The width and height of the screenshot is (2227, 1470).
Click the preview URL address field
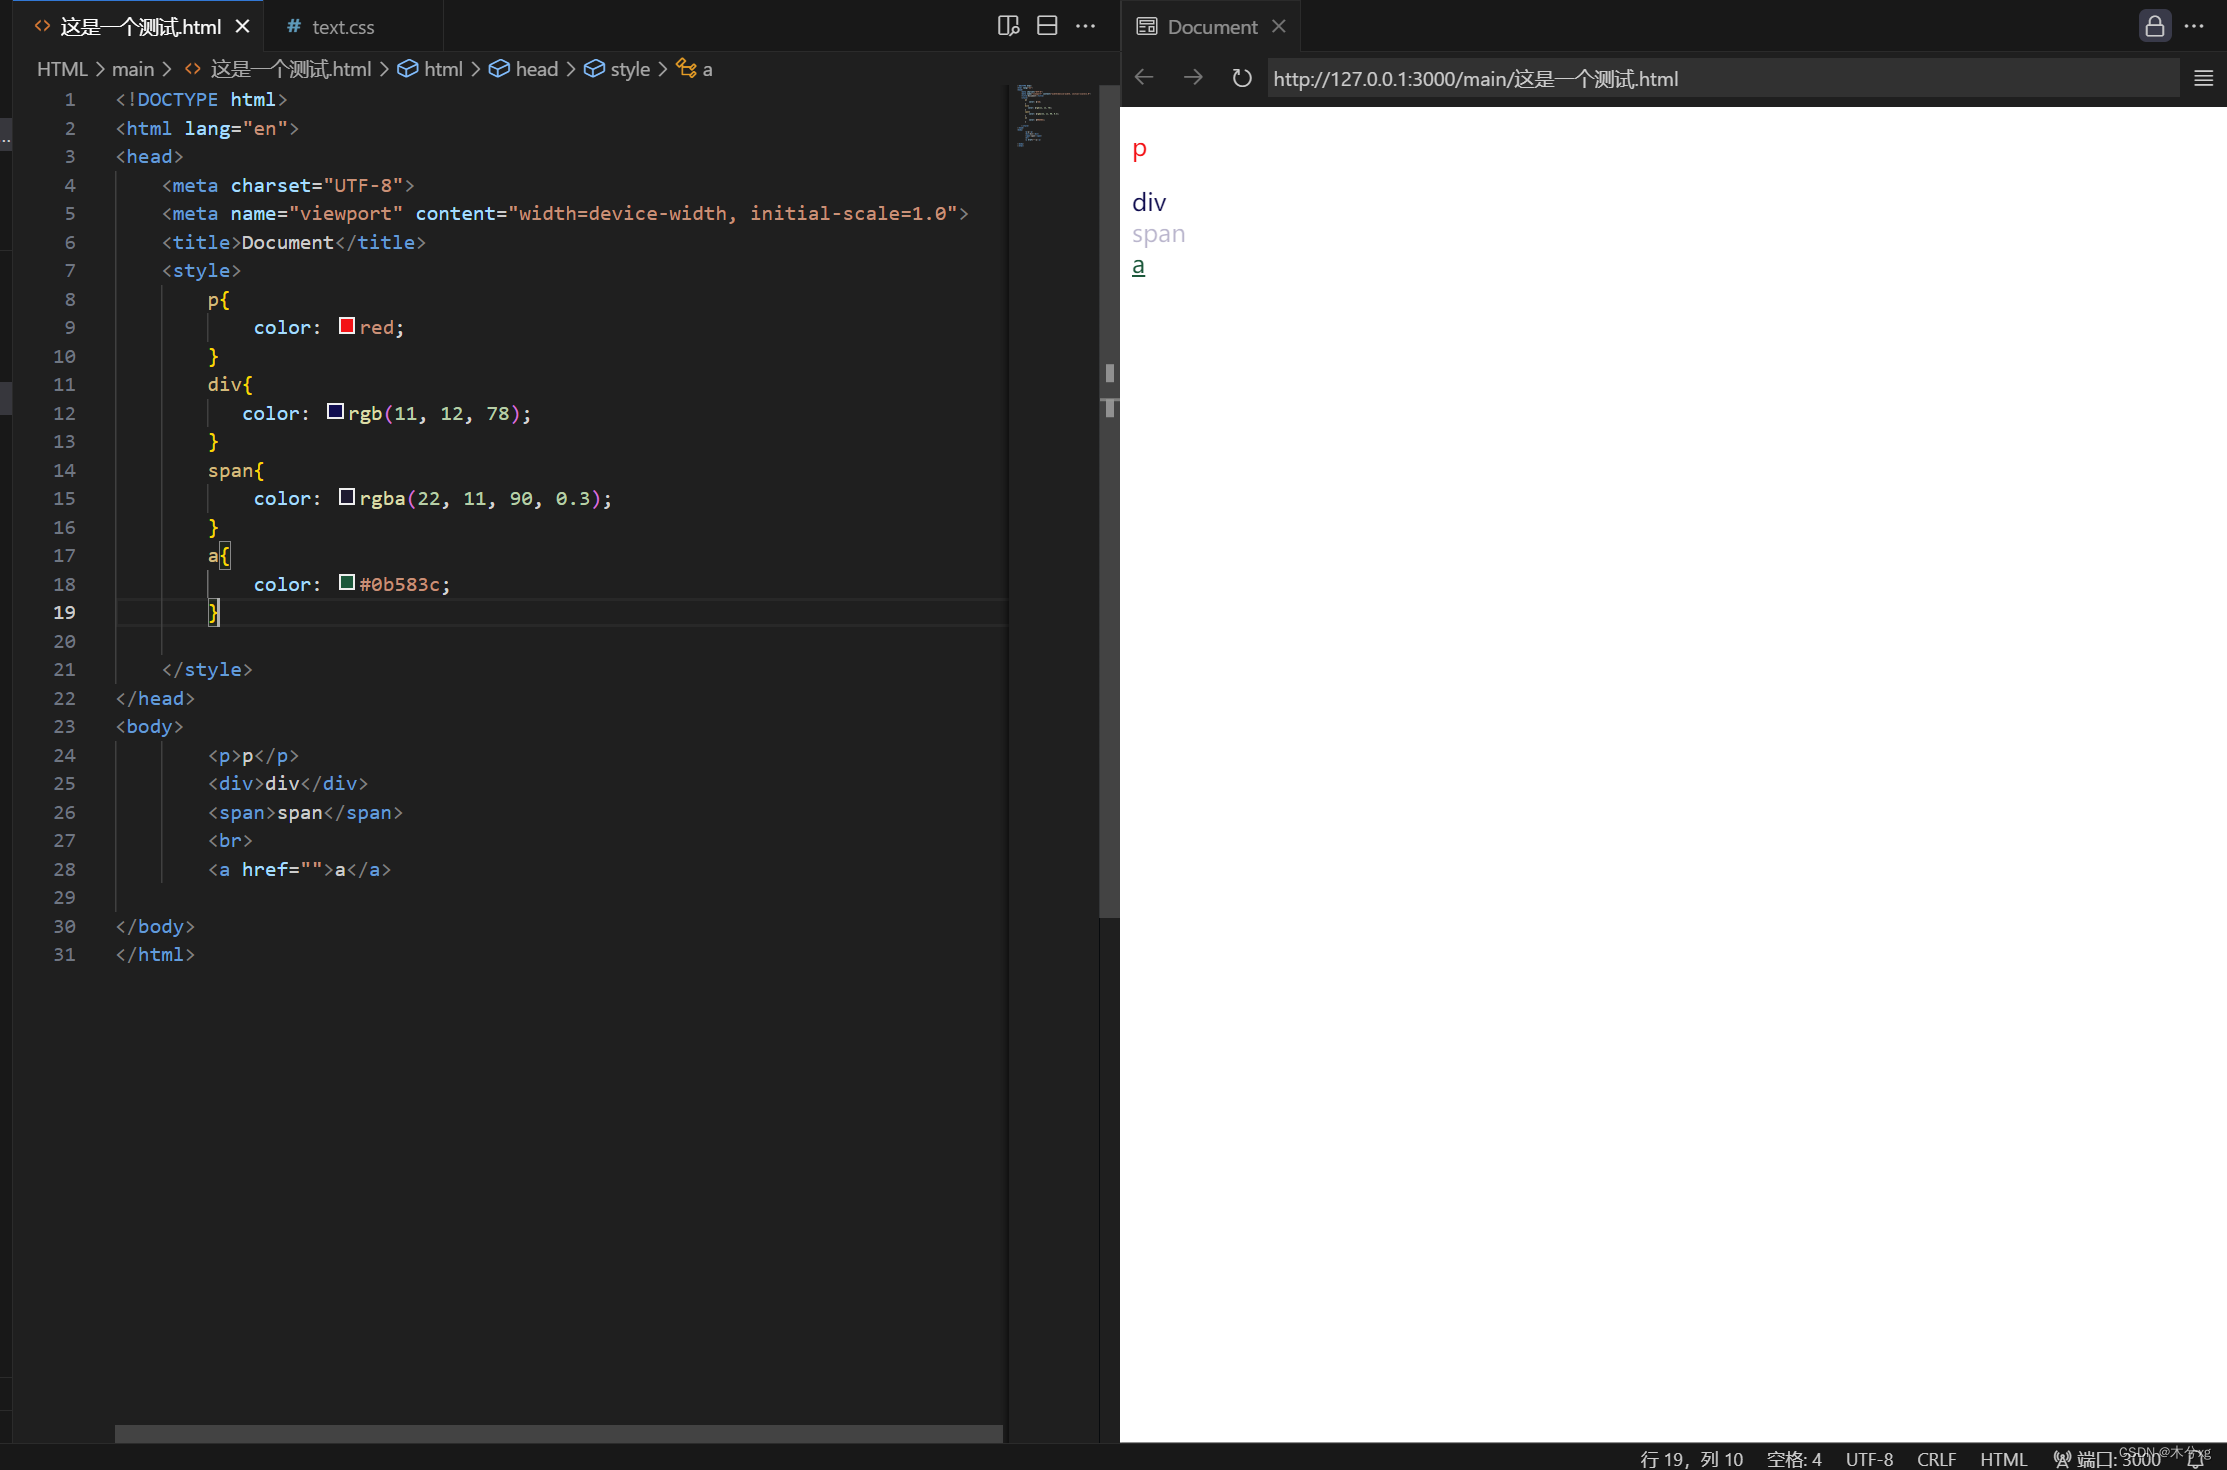[1720, 78]
